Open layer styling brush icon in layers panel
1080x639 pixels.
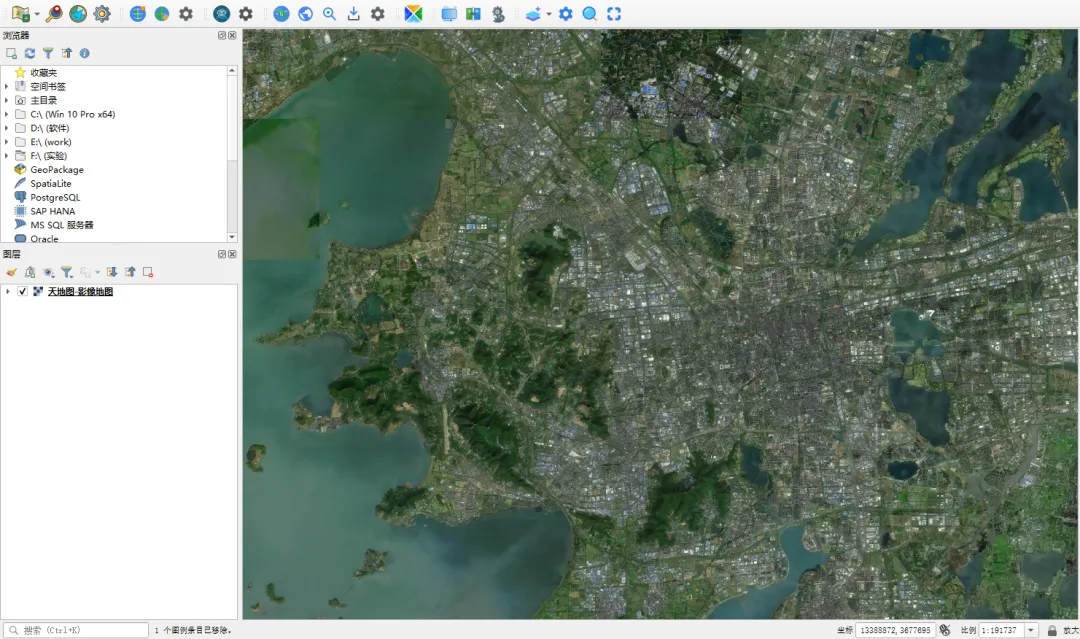coord(12,272)
